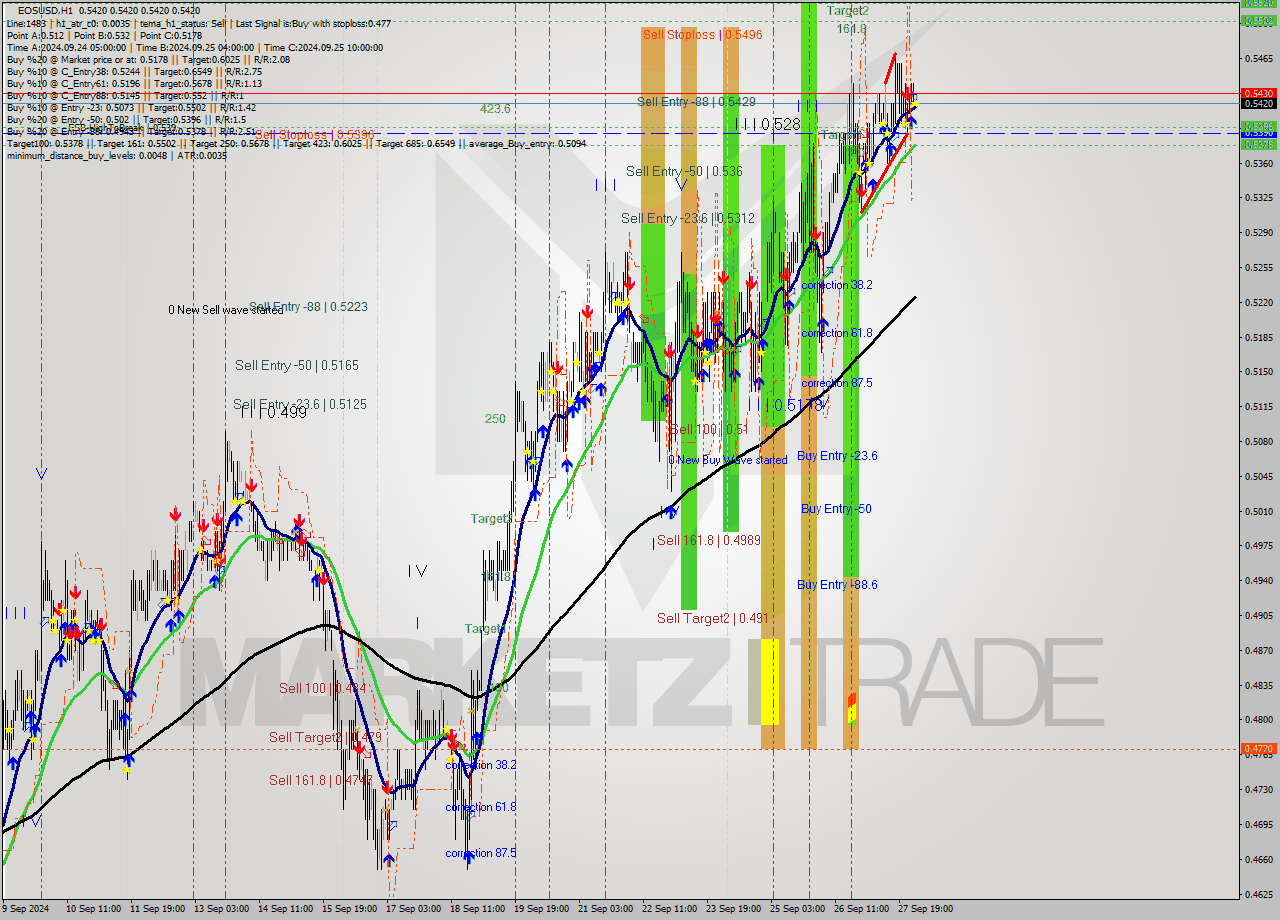
Task: Select the 'Buy Entry -88.6' label
Action: pyautogui.click(x=837, y=585)
